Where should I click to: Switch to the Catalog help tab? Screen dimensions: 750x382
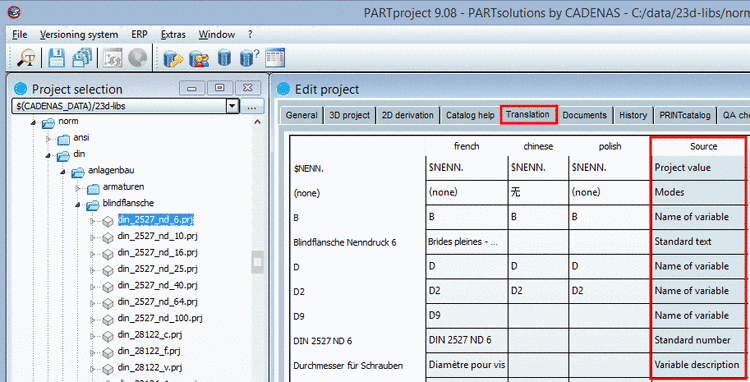click(x=470, y=115)
